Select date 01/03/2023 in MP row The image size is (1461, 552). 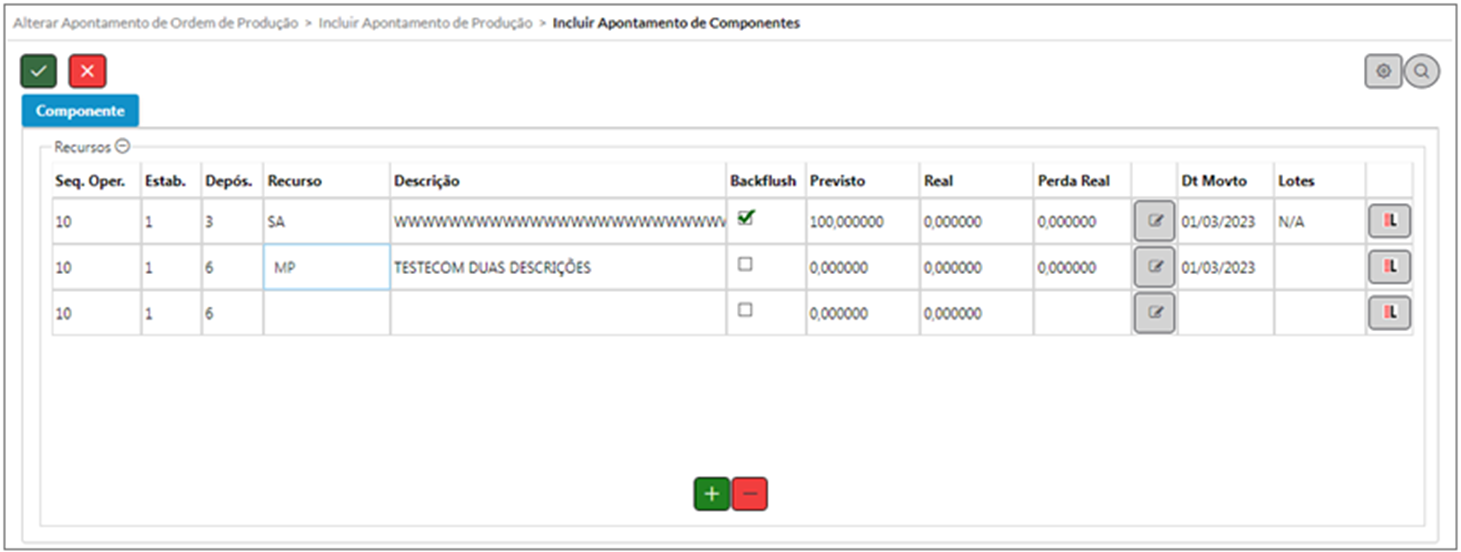click(x=1218, y=268)
